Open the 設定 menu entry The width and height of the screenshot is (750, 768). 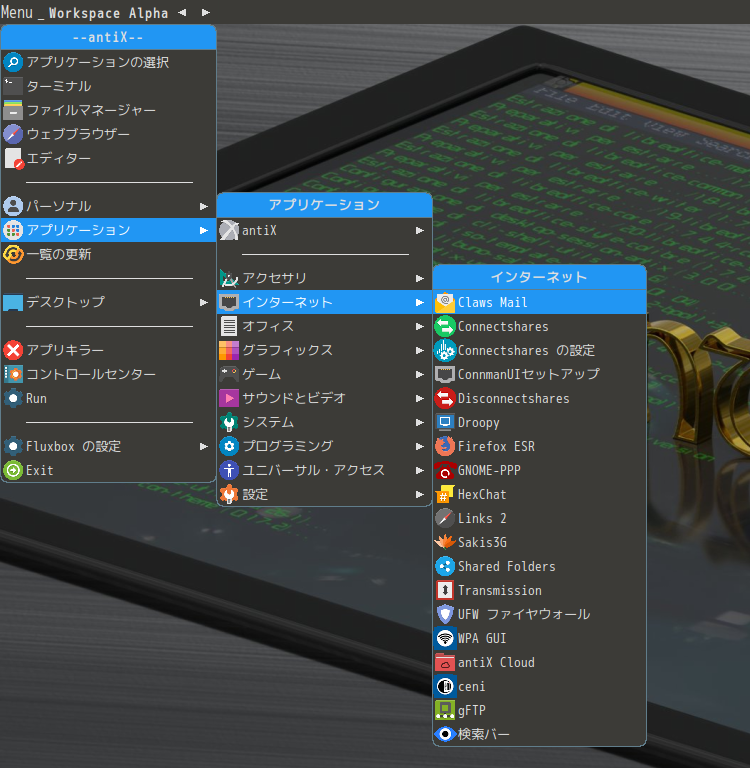[324, 494]
